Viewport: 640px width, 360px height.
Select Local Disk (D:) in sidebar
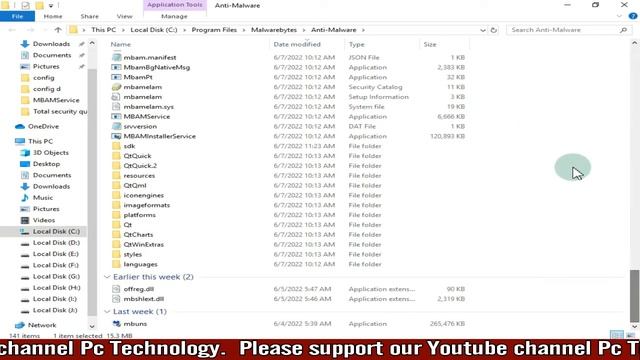56,242
